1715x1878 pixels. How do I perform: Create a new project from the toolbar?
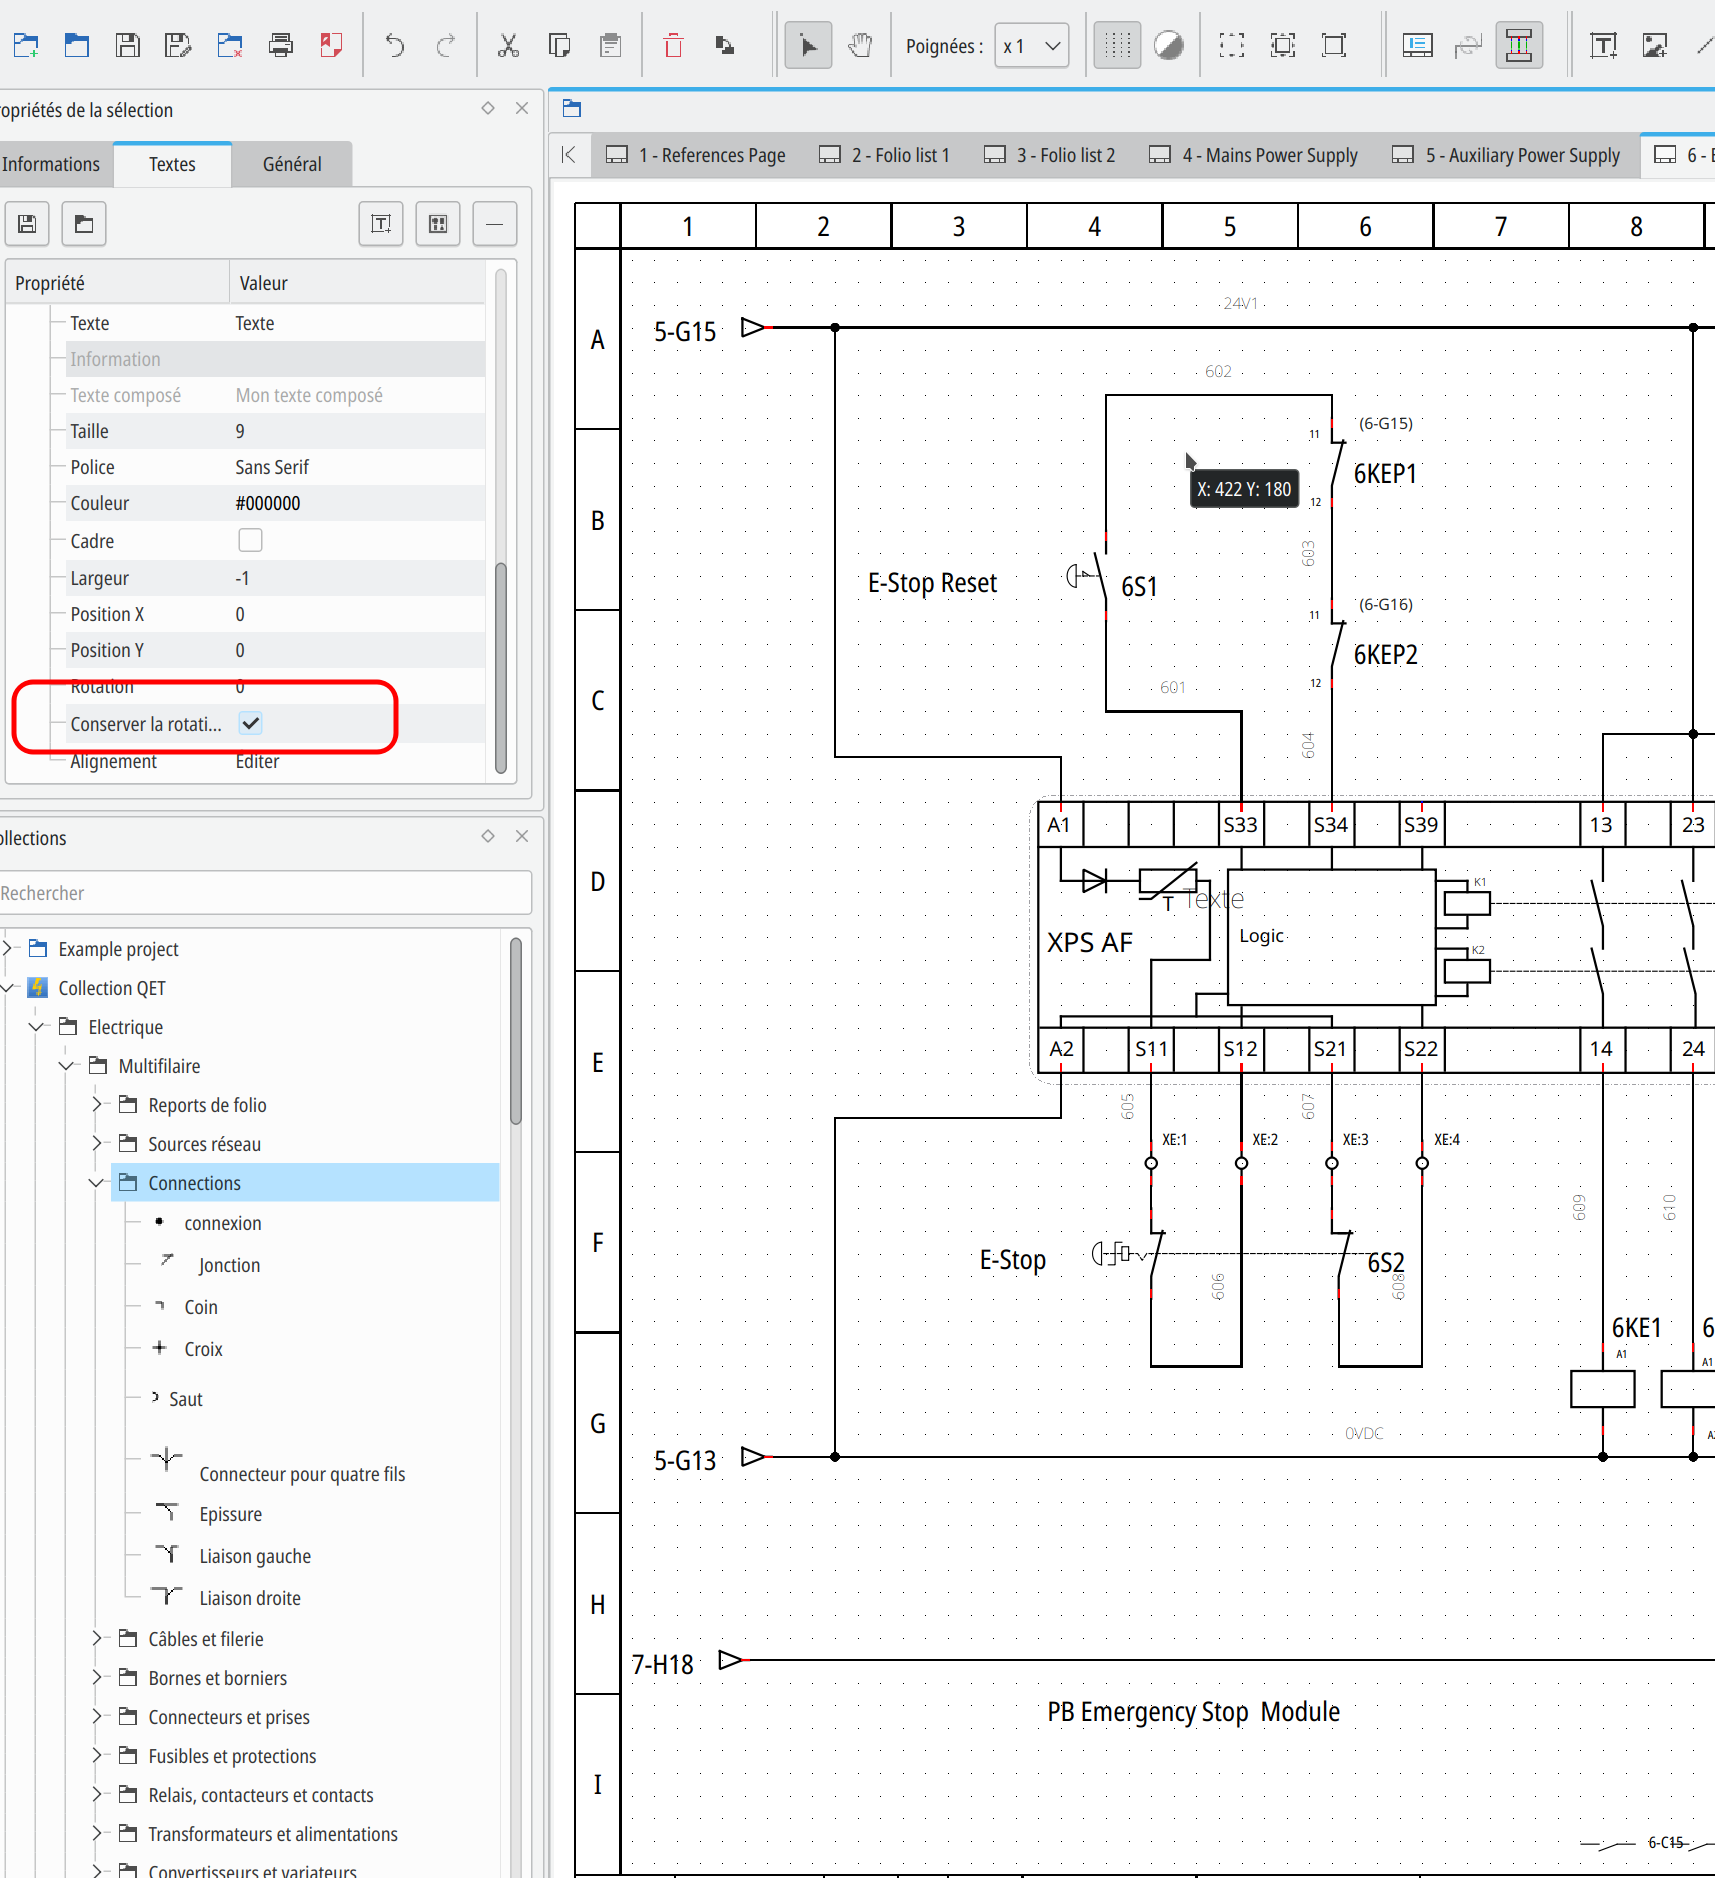click(26, 45)
